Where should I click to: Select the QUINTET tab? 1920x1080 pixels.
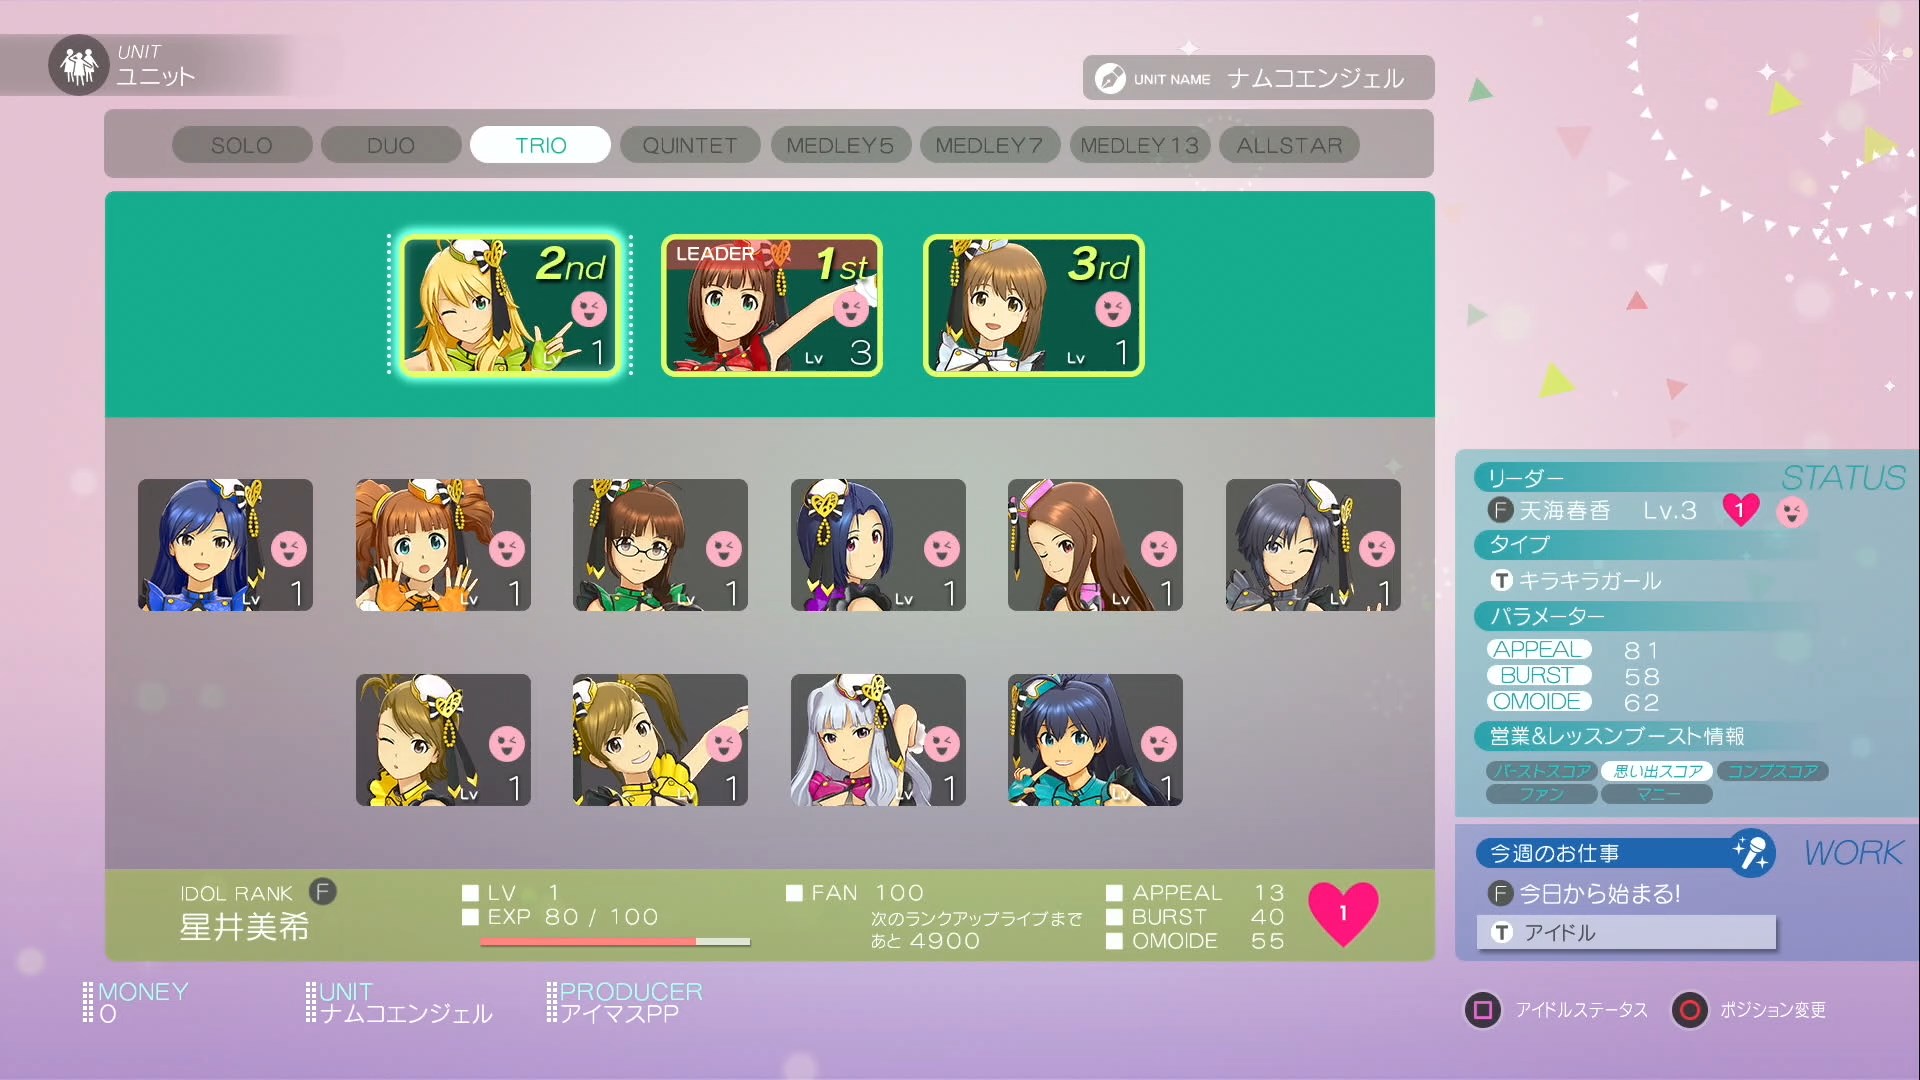[x=690, y=145]
